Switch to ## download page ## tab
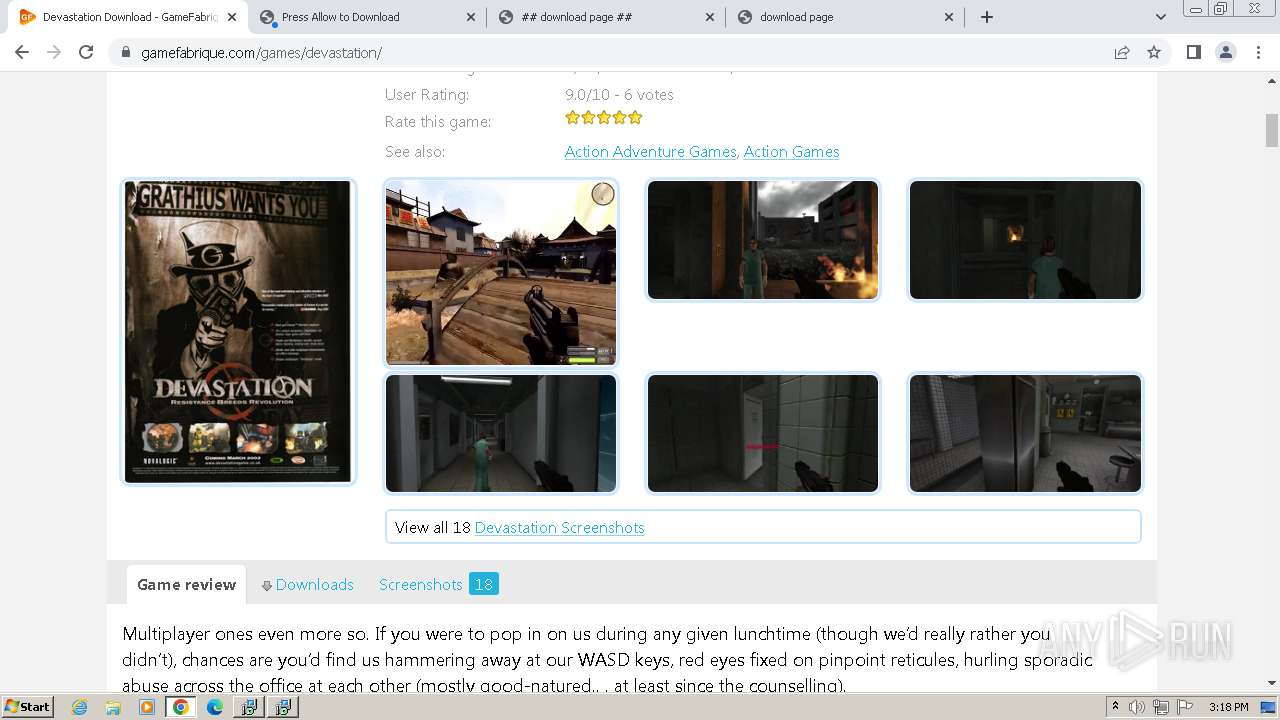Image resolution: width=1280 pixels, height=720 pixels. (606, 17)
